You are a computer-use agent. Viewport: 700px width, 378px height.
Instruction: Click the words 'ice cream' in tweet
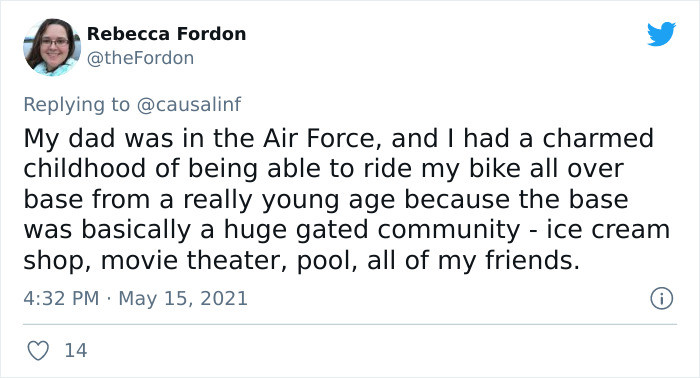point(608,230)
